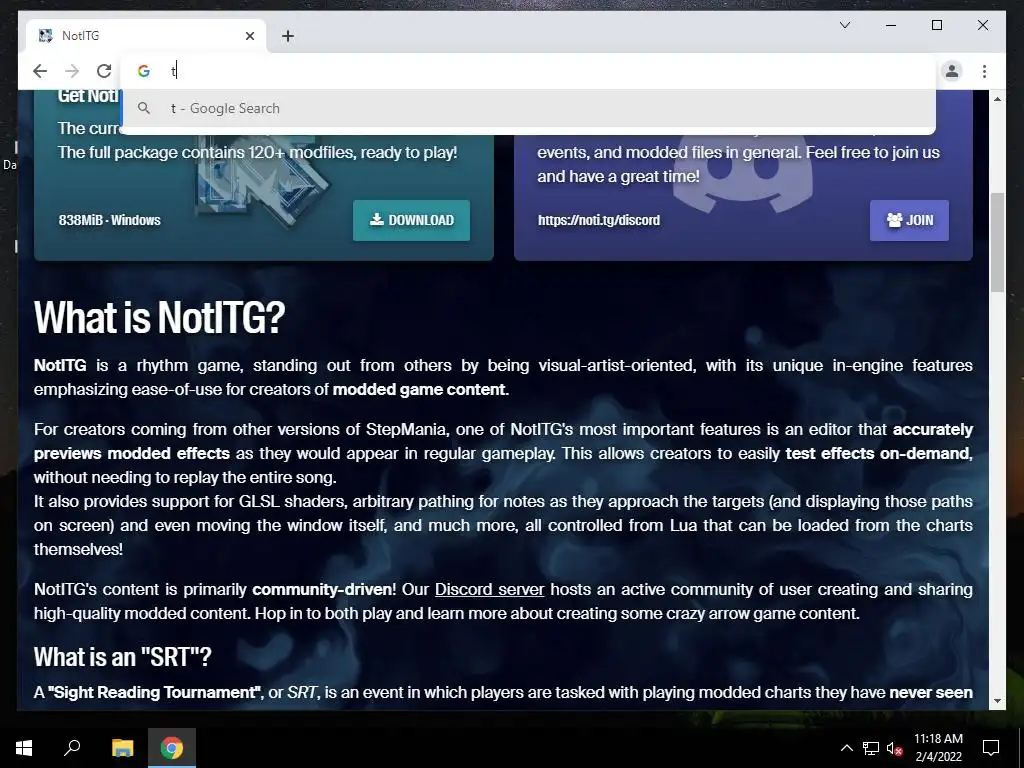Screen dimensions: 1024x768
Task: Open the 'Discord server' link
Action: click(489, 589)
